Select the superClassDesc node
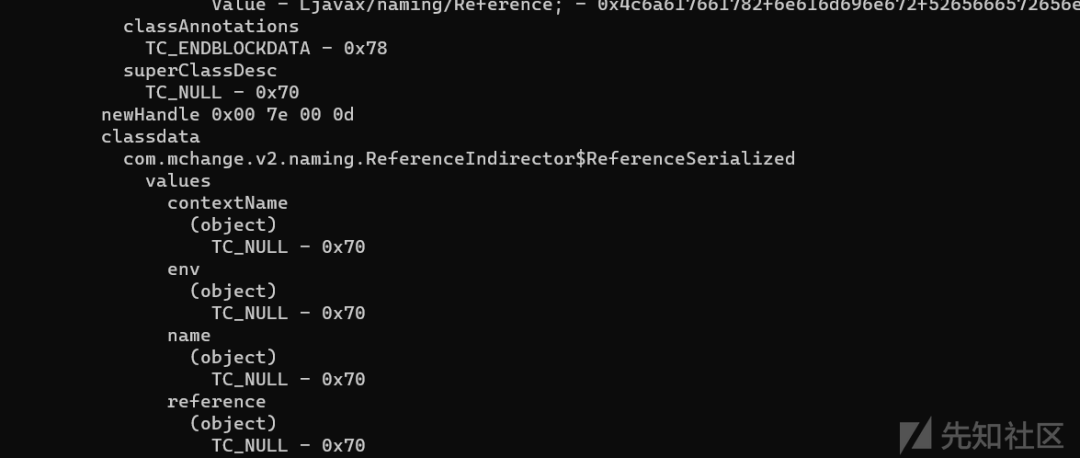1080x458 pixels. [200, 71]
